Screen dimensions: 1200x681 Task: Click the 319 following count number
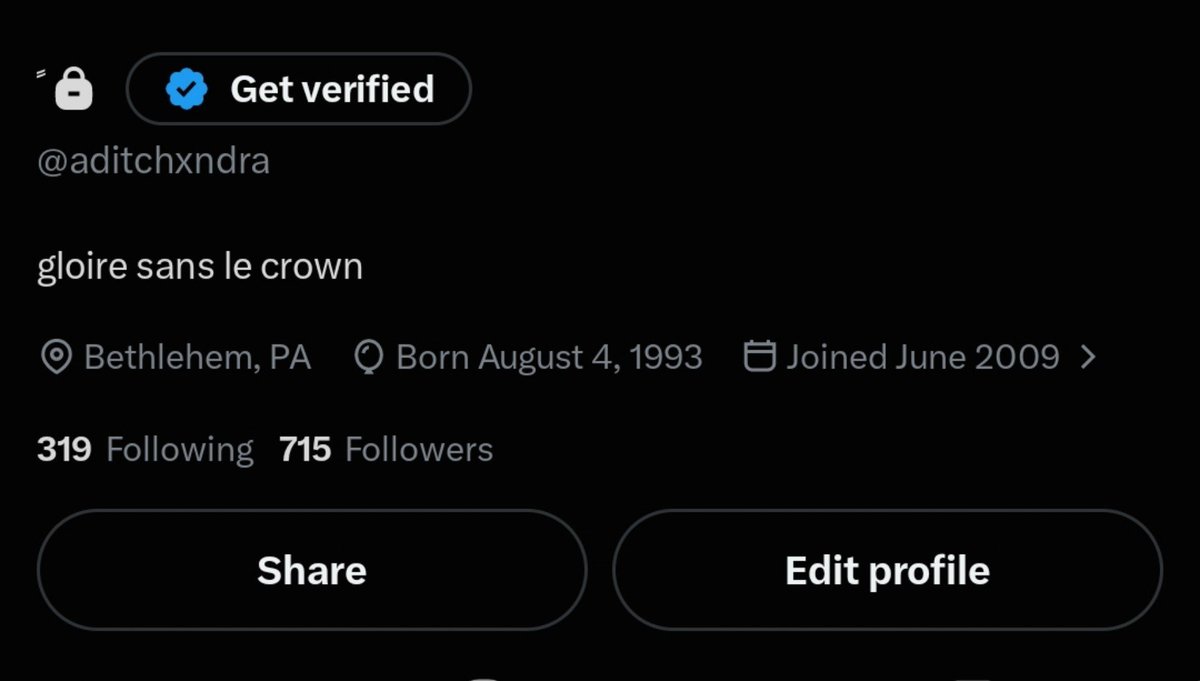click(x=64, y=449)
